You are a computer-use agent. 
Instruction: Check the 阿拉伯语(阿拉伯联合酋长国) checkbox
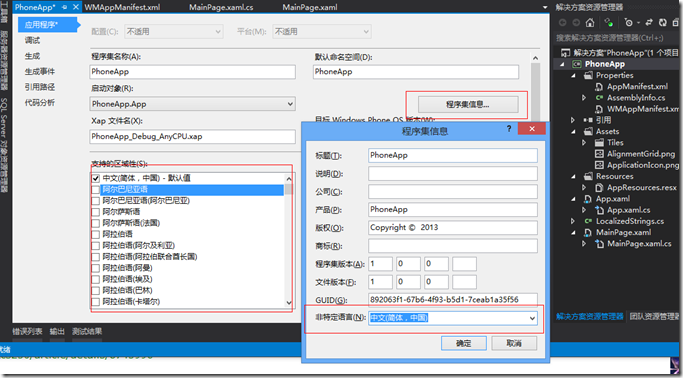click(x=96, y=257)
